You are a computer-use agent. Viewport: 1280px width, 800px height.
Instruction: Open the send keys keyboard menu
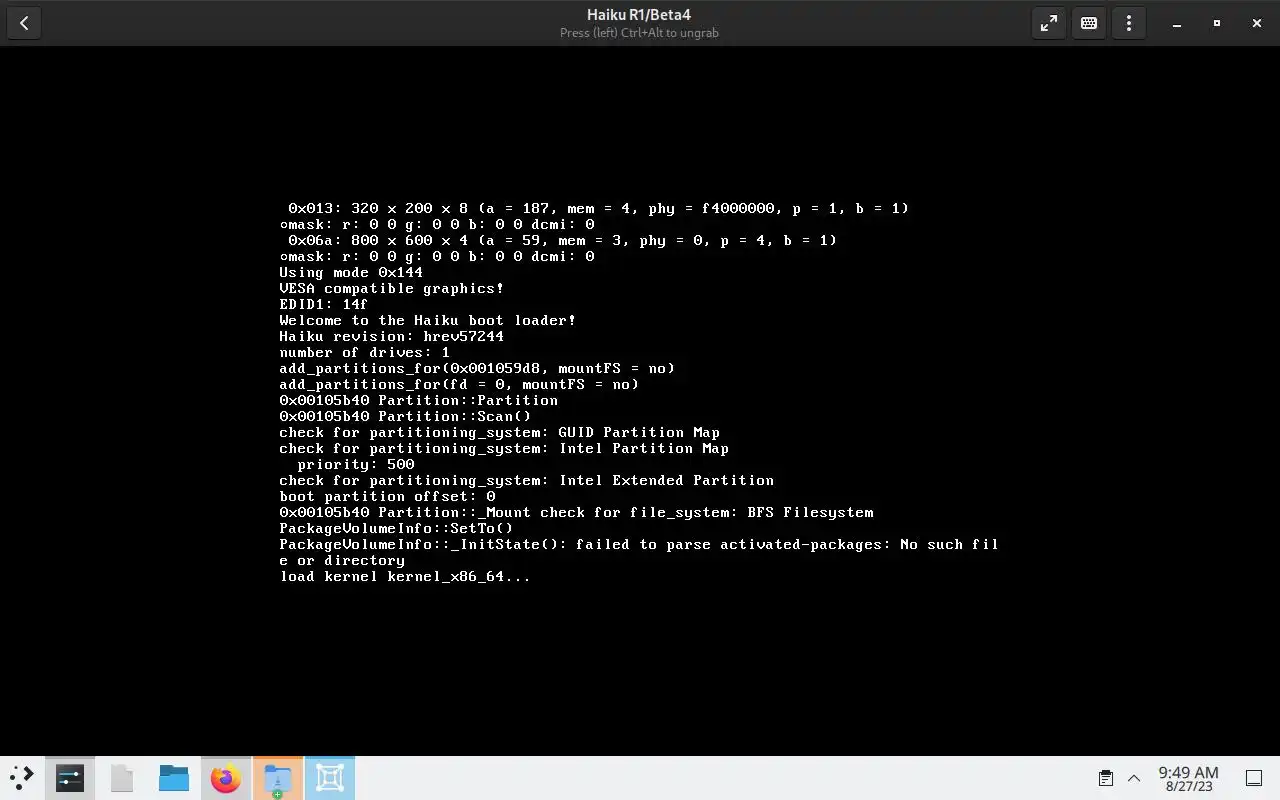click(x=1089, y=23)
